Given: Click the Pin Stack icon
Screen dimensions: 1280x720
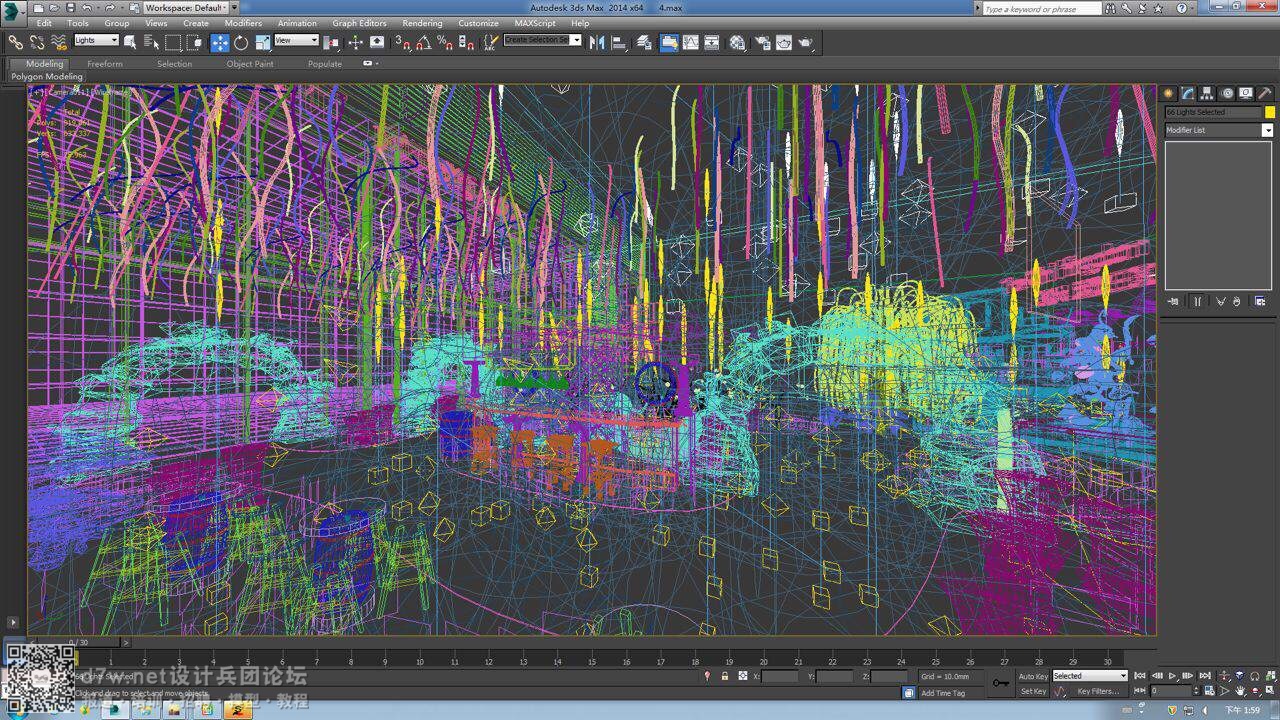Looking at the screenshot, I should 1173,301.
